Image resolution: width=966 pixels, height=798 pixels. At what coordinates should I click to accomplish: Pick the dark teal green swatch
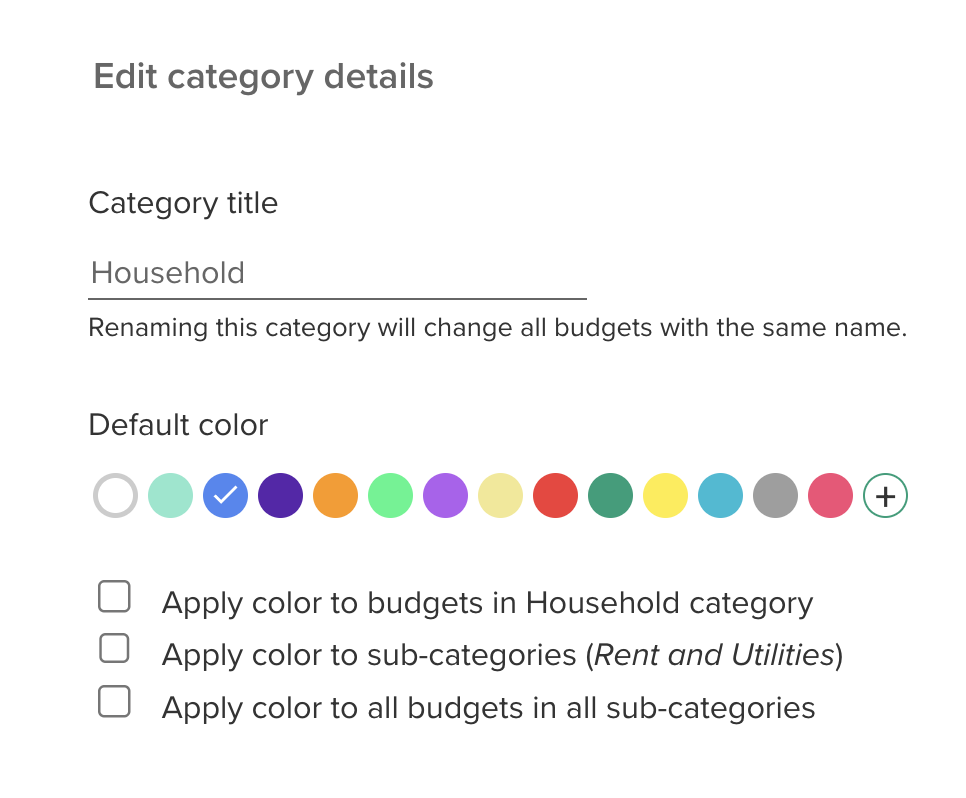click(610, 496)
